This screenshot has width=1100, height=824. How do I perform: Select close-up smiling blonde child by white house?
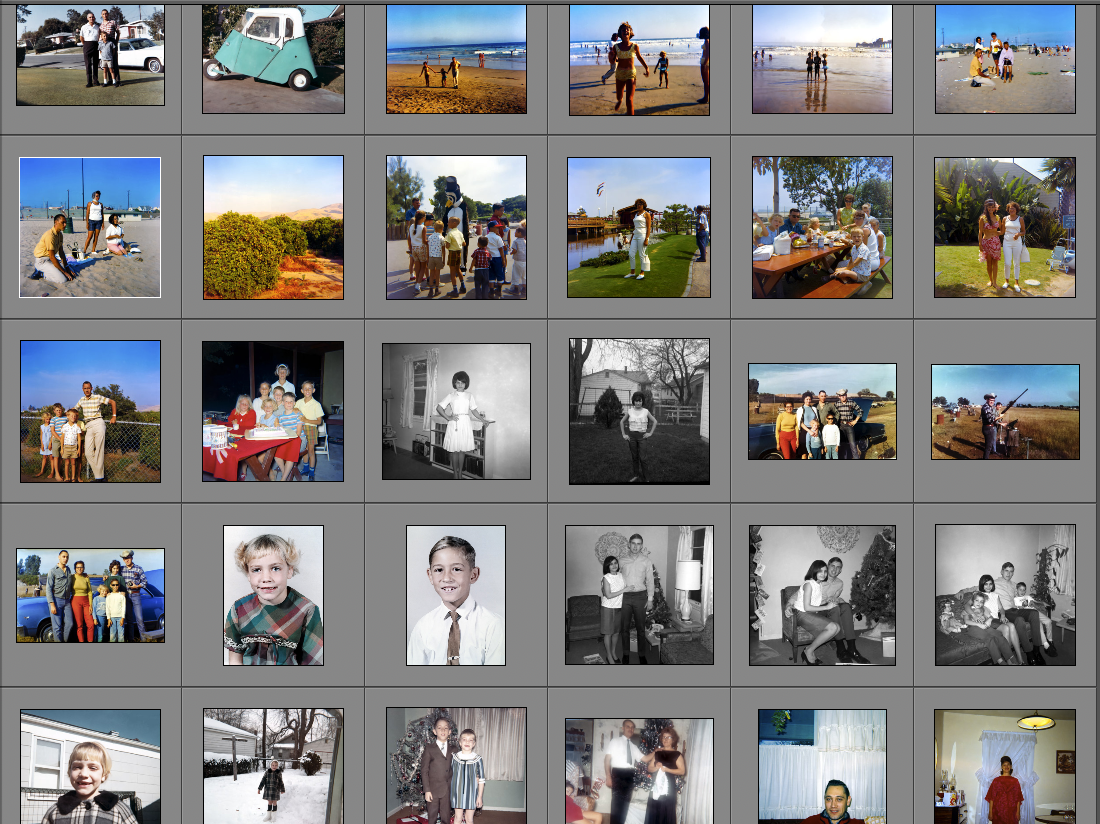pos(90,766)
